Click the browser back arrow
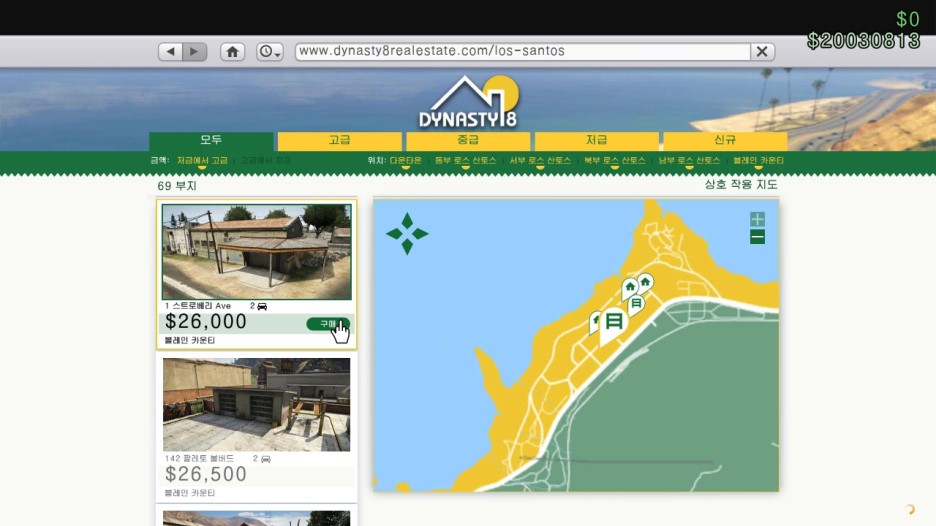 (170, 51)
